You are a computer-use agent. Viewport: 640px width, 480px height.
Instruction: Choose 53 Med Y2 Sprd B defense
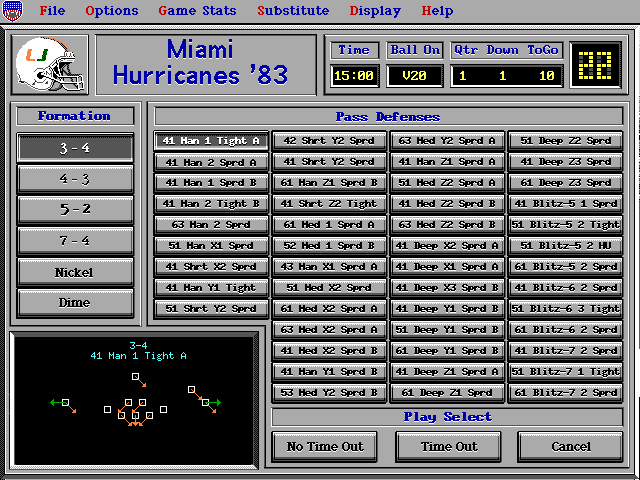point(329,393)
